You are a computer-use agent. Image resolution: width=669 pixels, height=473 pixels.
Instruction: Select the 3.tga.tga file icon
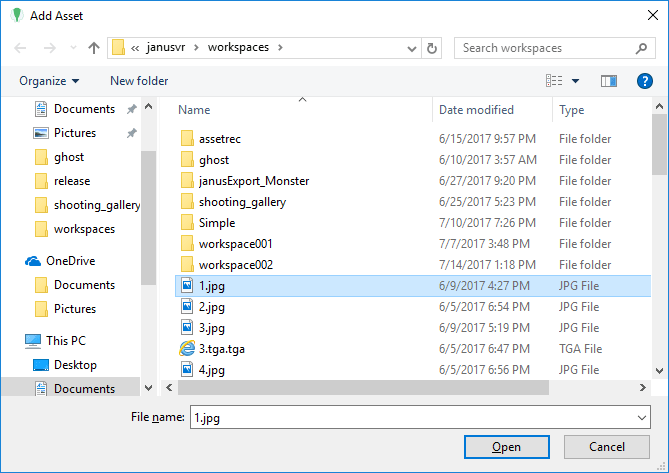coord(187,349)
